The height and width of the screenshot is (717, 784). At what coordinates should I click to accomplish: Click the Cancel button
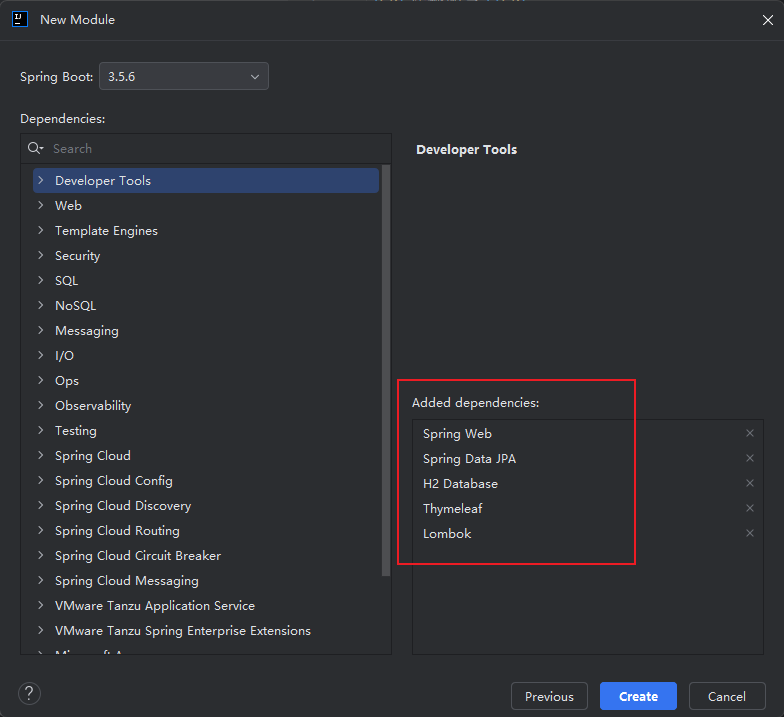pyautogui.click(x=727, y=696)
